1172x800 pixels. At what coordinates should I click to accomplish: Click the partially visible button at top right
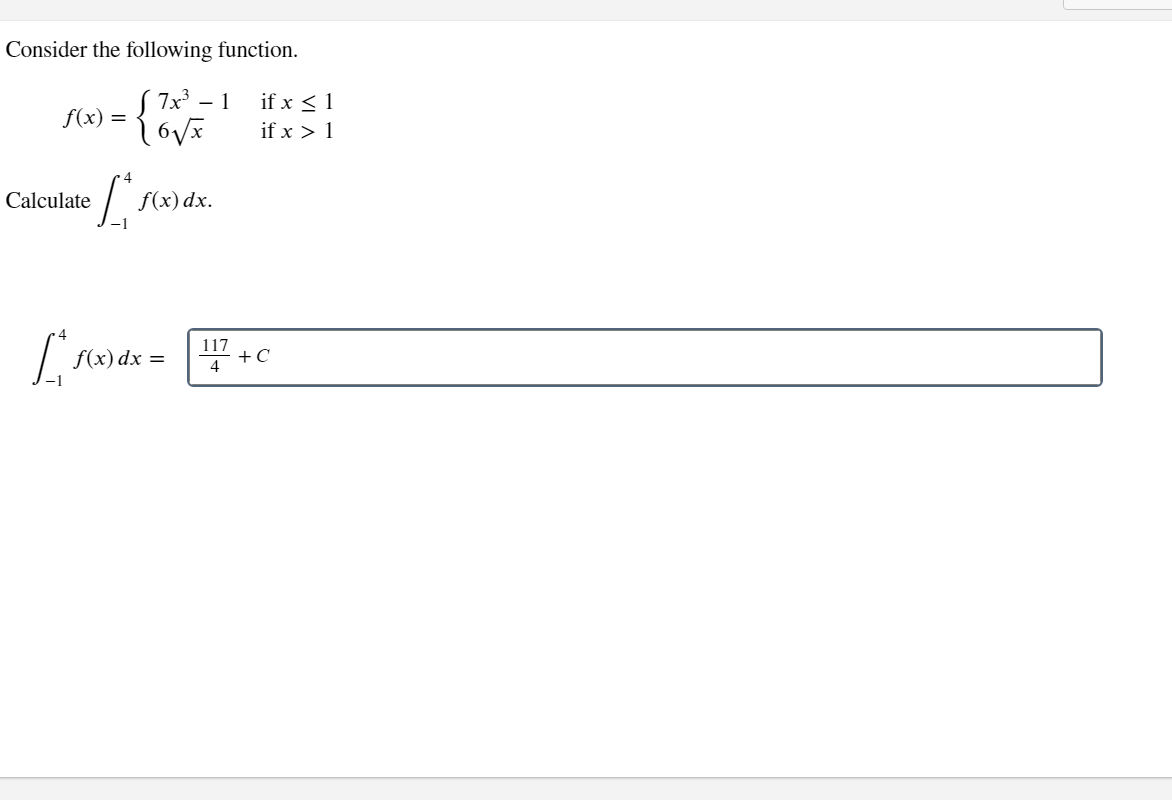point(1120,6)
